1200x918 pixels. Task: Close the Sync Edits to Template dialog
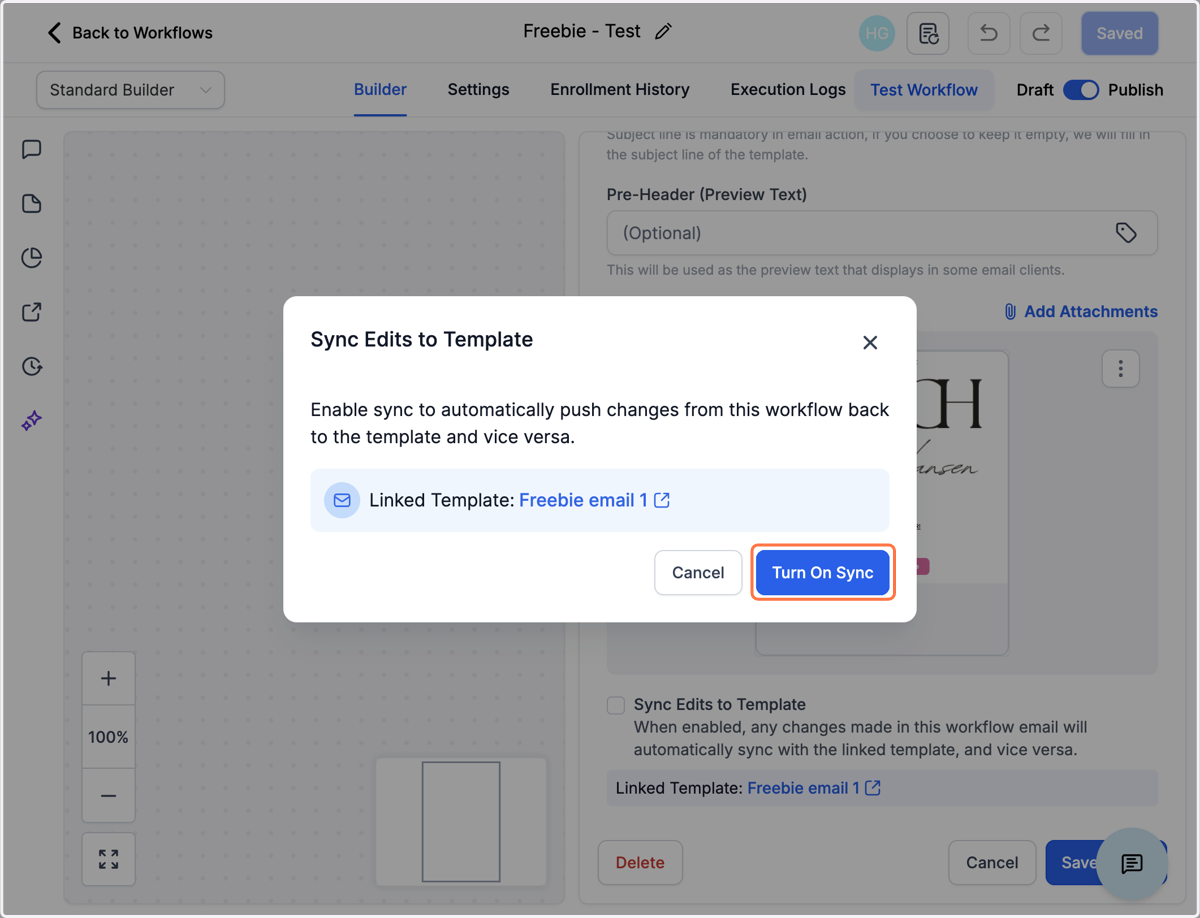click(870, 342)
